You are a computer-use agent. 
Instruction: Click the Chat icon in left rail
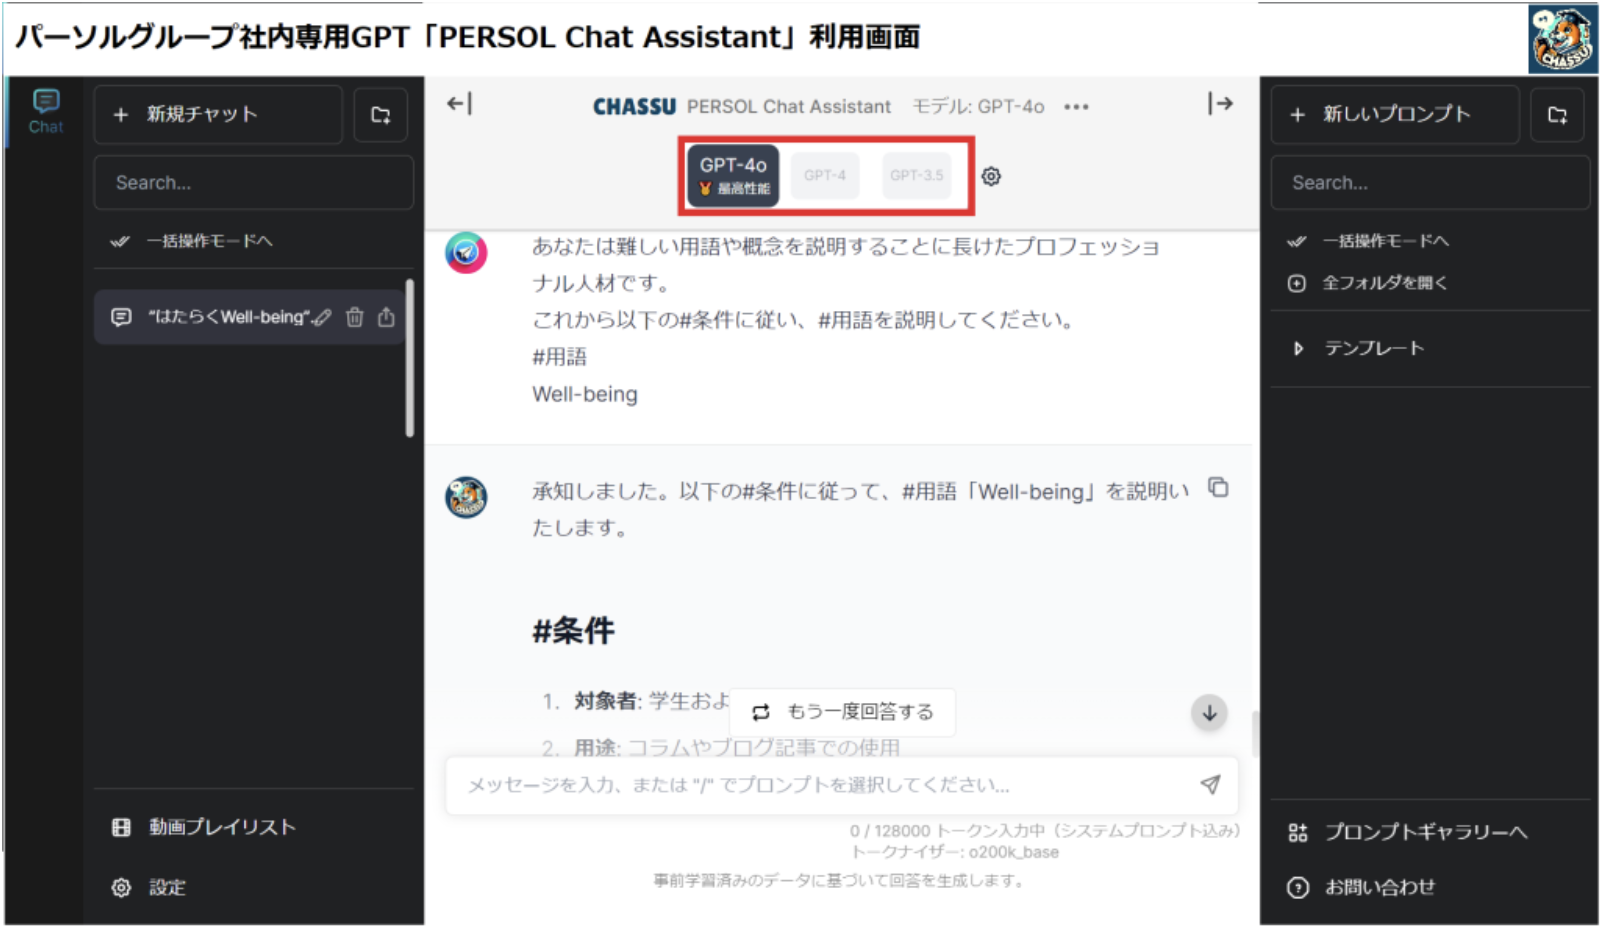pyautogui.click(x=46, y=111)
